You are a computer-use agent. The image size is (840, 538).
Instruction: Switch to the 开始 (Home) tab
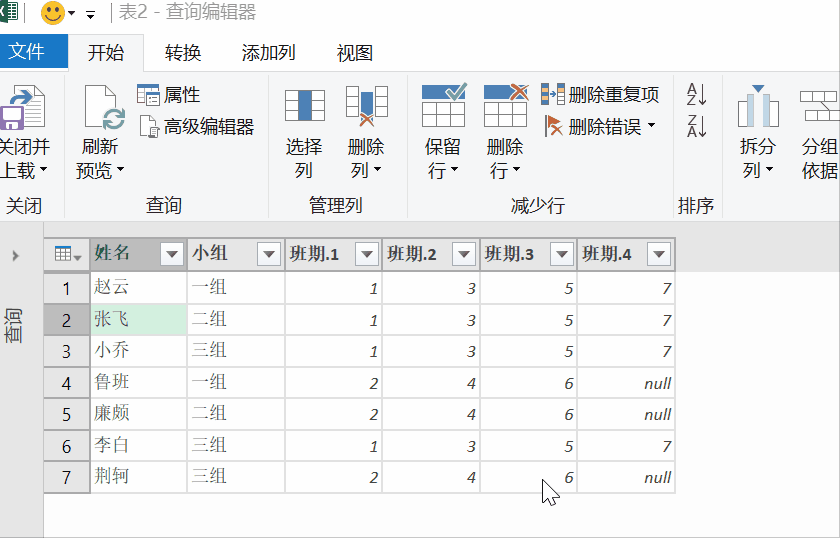click(x=106, y=53)
